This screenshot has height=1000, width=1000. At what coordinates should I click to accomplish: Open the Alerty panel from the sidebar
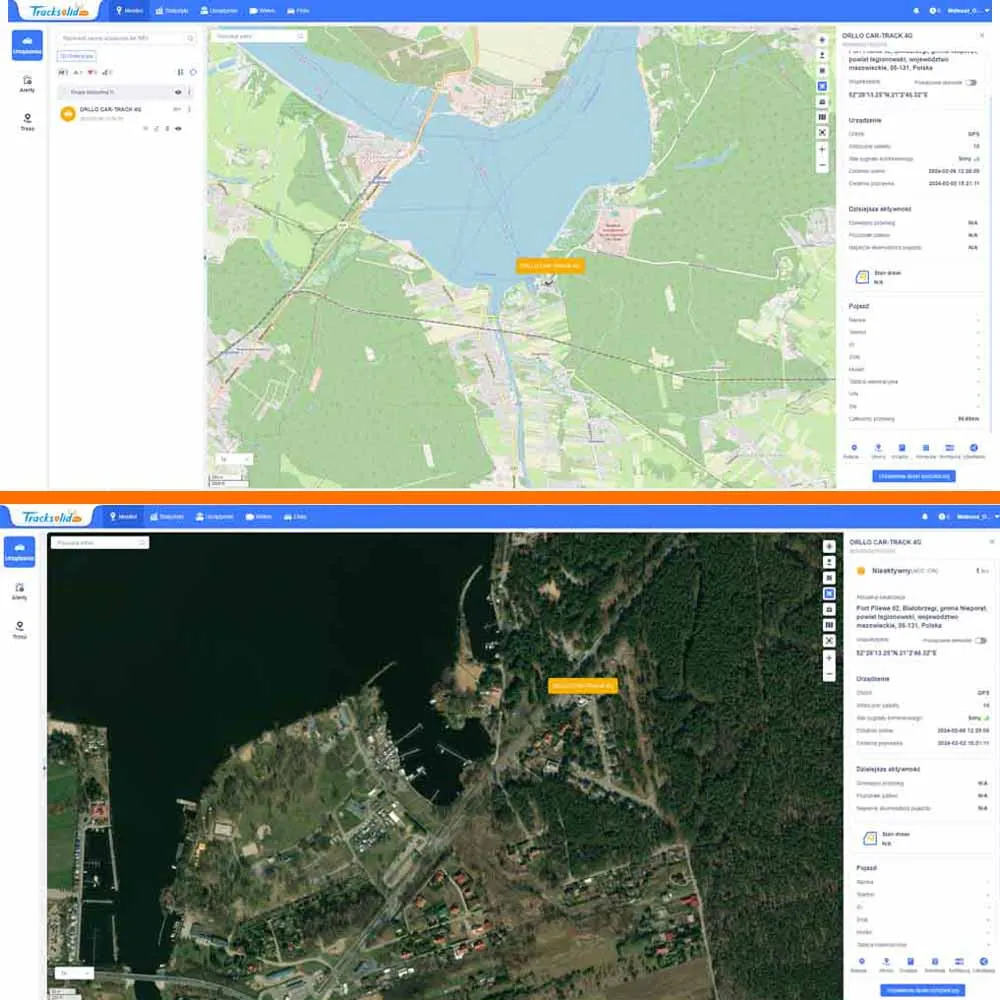pyautogui.click(x=26, y=86)
